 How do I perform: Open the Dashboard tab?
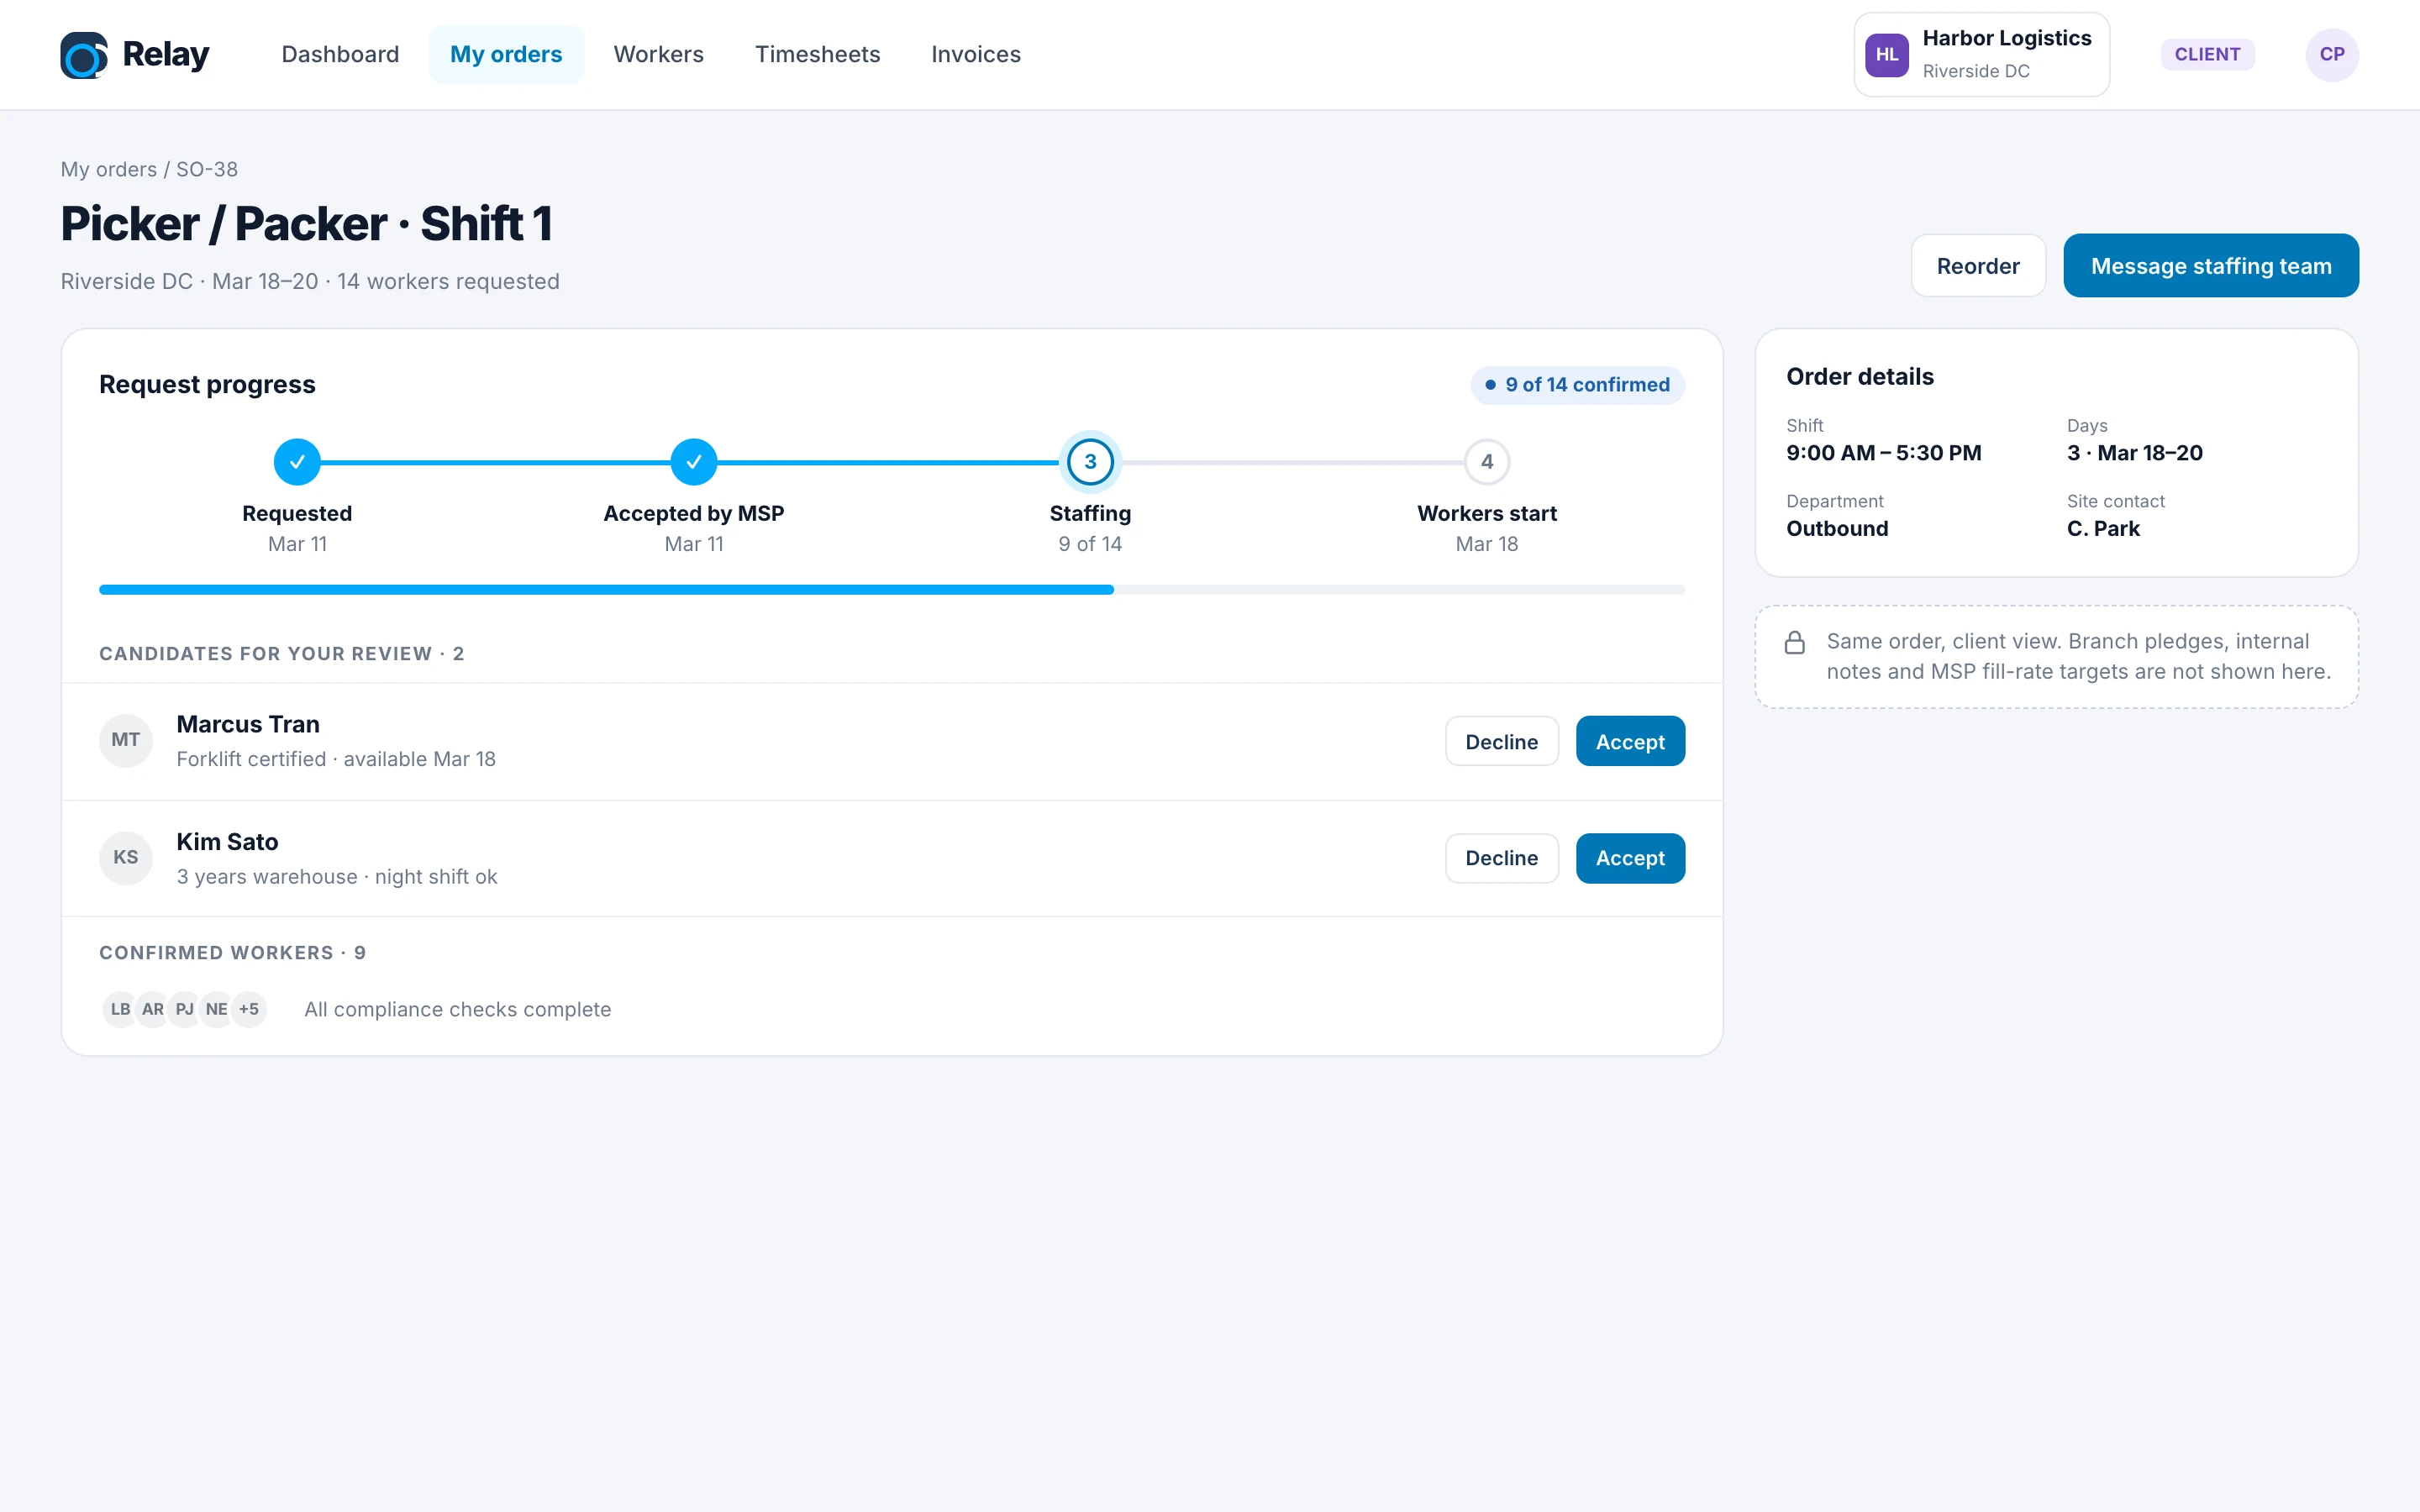[x=340, y=55]
